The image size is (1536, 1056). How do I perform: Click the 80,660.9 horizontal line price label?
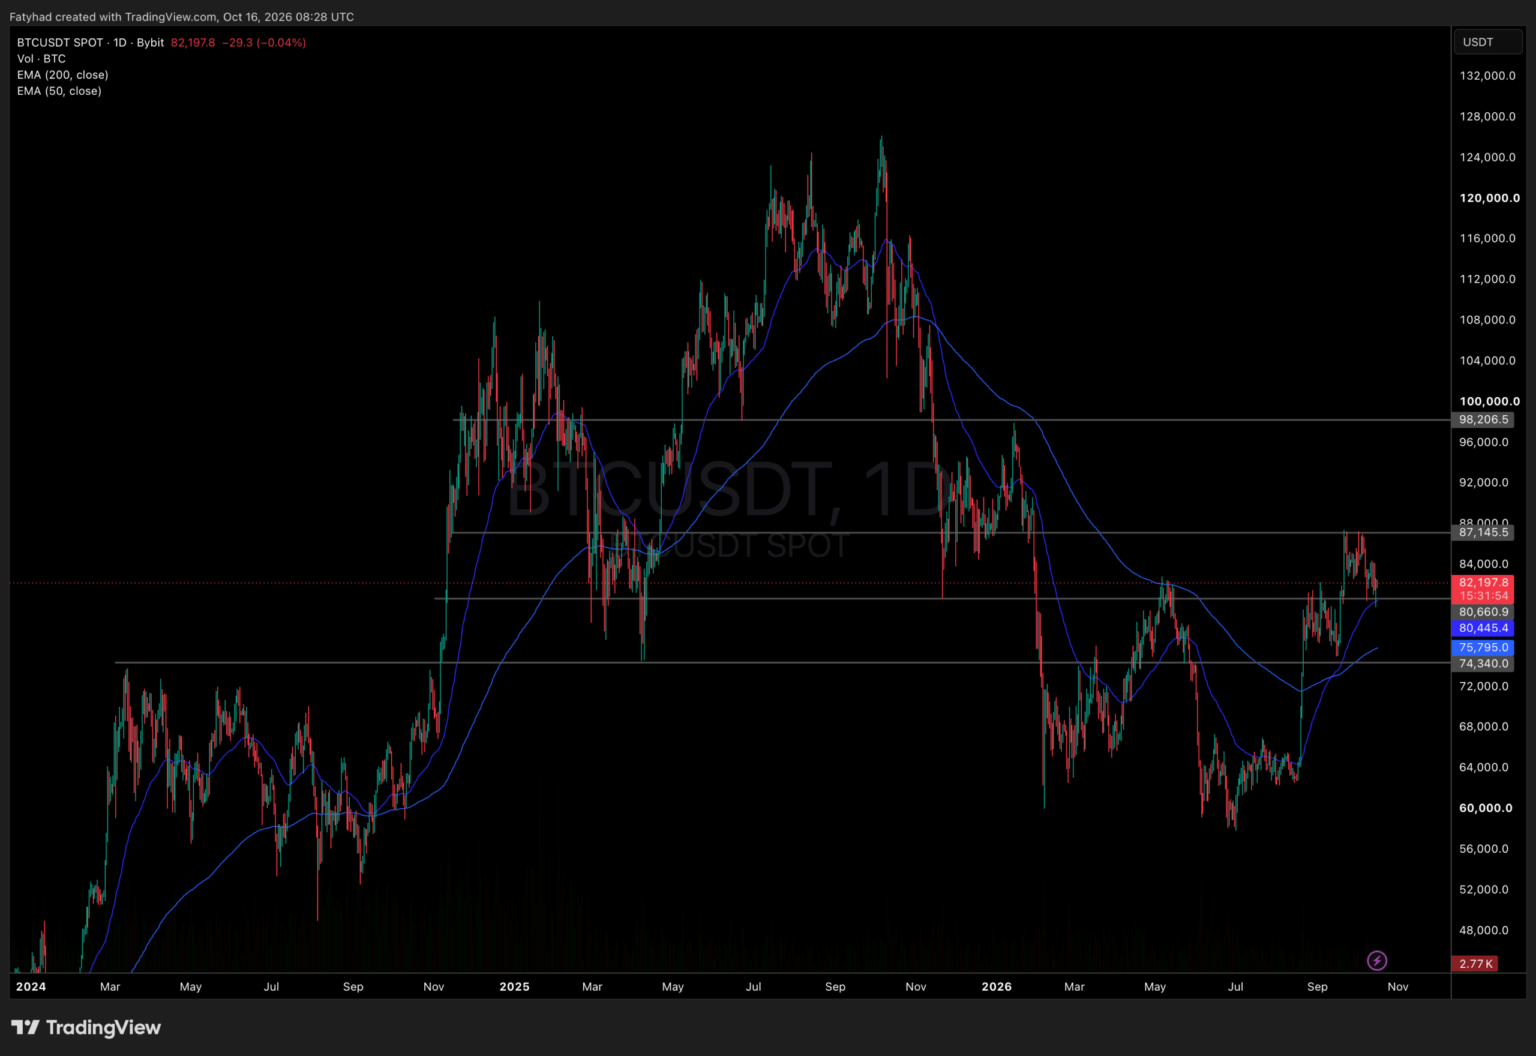1483,612
